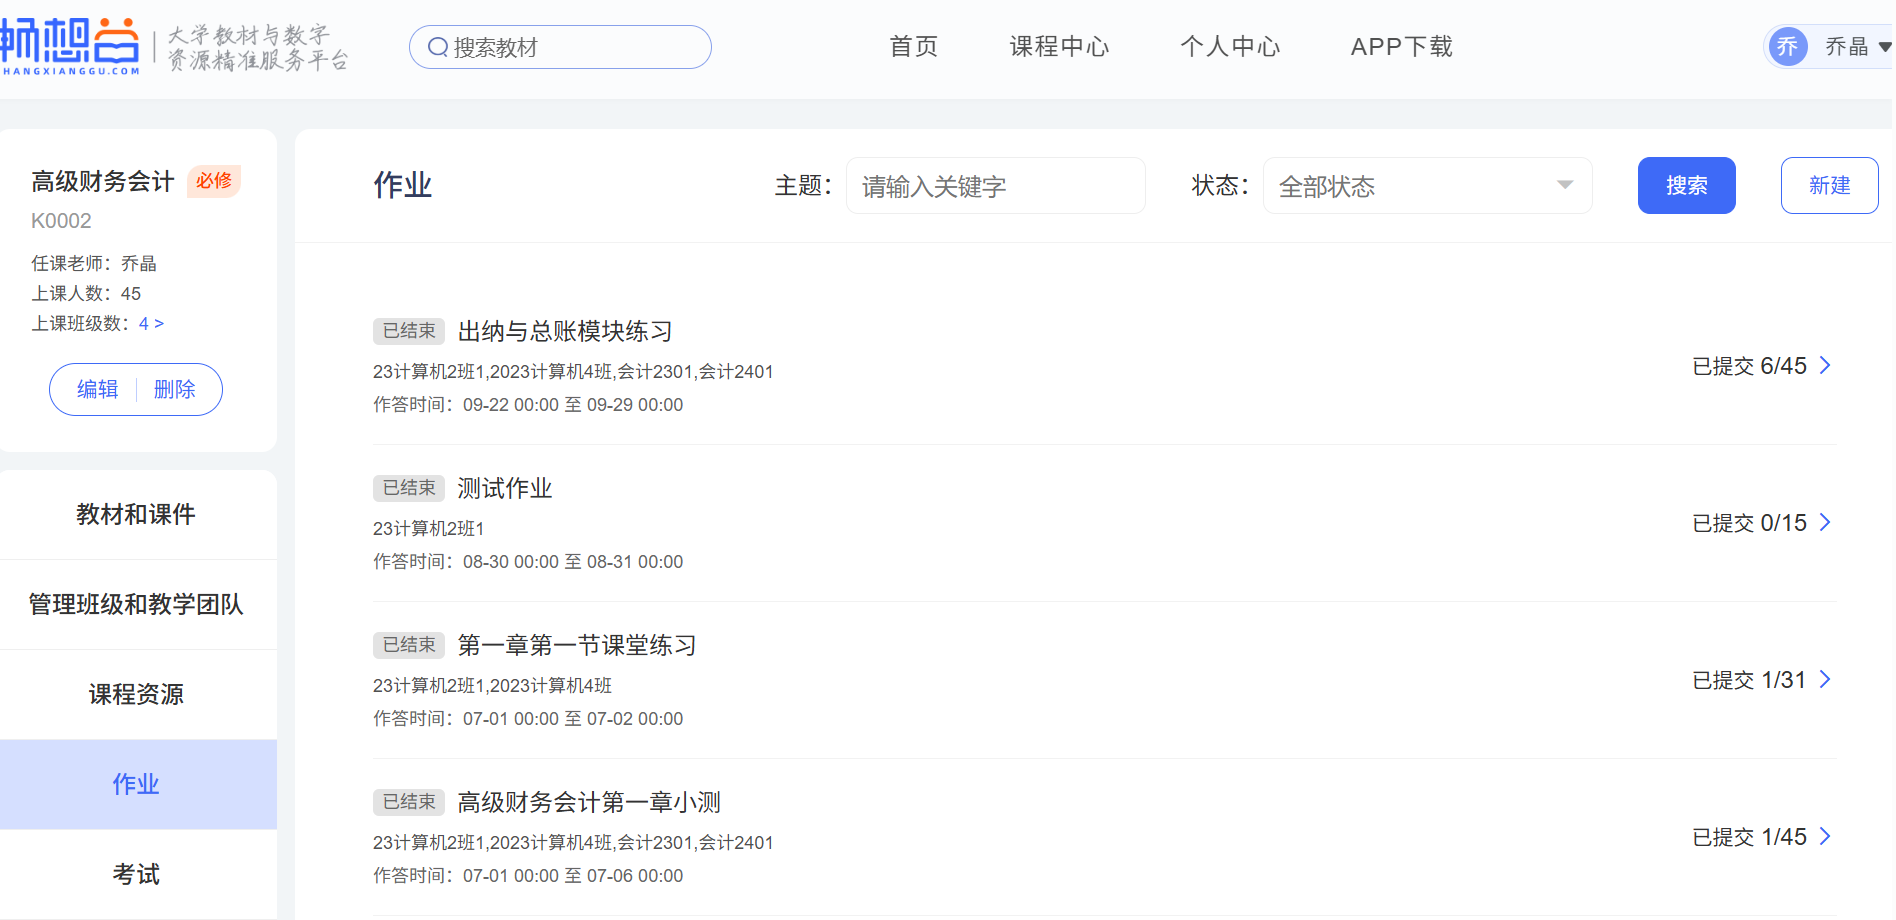Click 新建 to create a new assignment
Screen dimensions: 1896x920
(x=1829, y=186)
